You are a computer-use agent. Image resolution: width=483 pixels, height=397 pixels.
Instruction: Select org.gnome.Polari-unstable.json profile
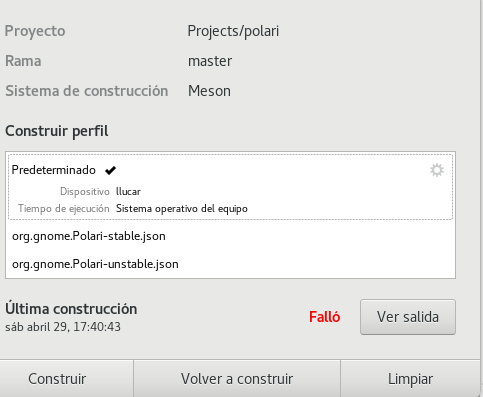tap(230, 264)
